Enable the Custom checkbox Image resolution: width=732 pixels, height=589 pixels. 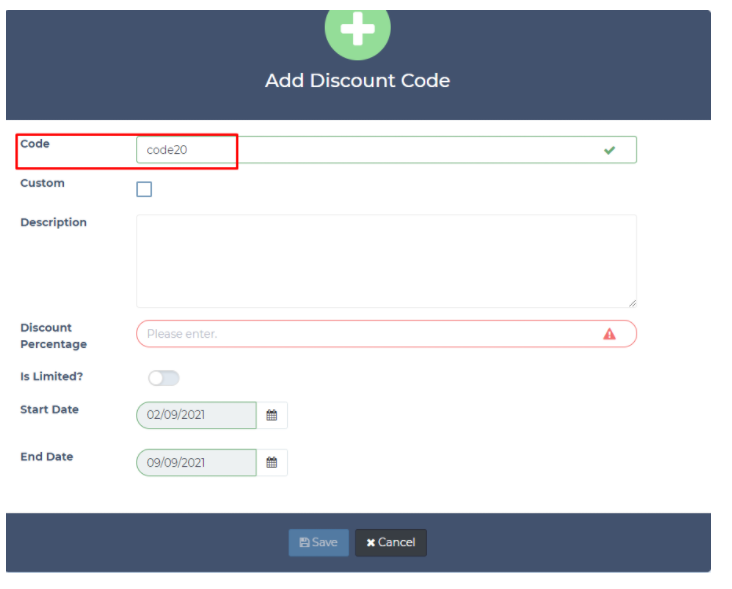144,189
